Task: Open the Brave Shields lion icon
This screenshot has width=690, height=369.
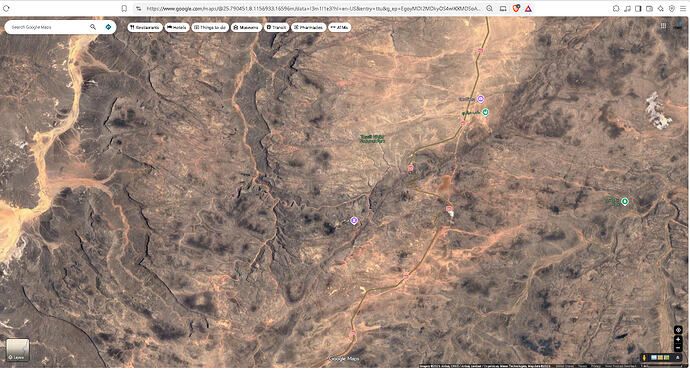Action: [x=516, y=8]
